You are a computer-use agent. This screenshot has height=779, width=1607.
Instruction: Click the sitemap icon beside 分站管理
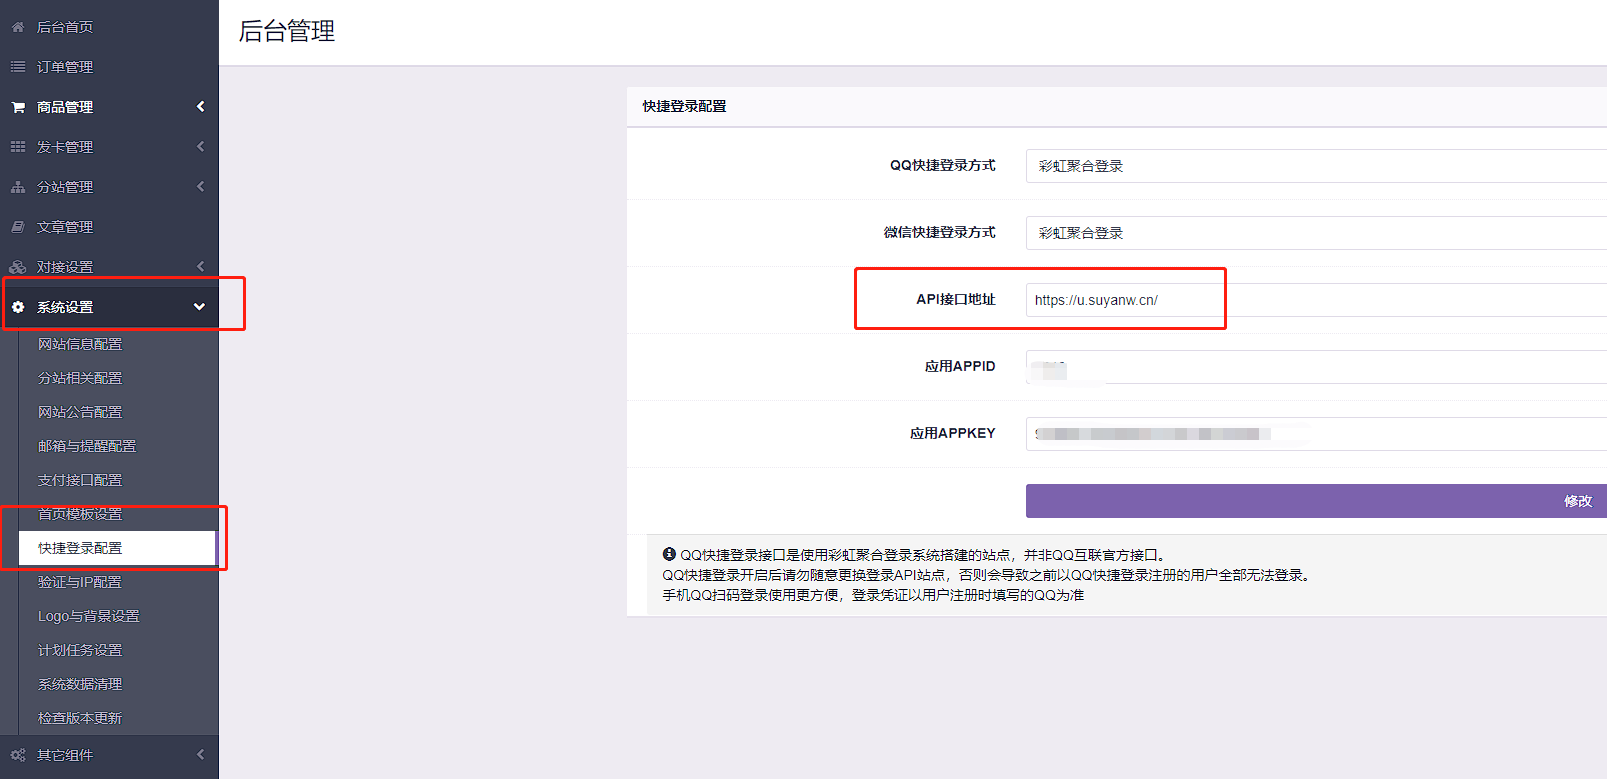(18, 187)
